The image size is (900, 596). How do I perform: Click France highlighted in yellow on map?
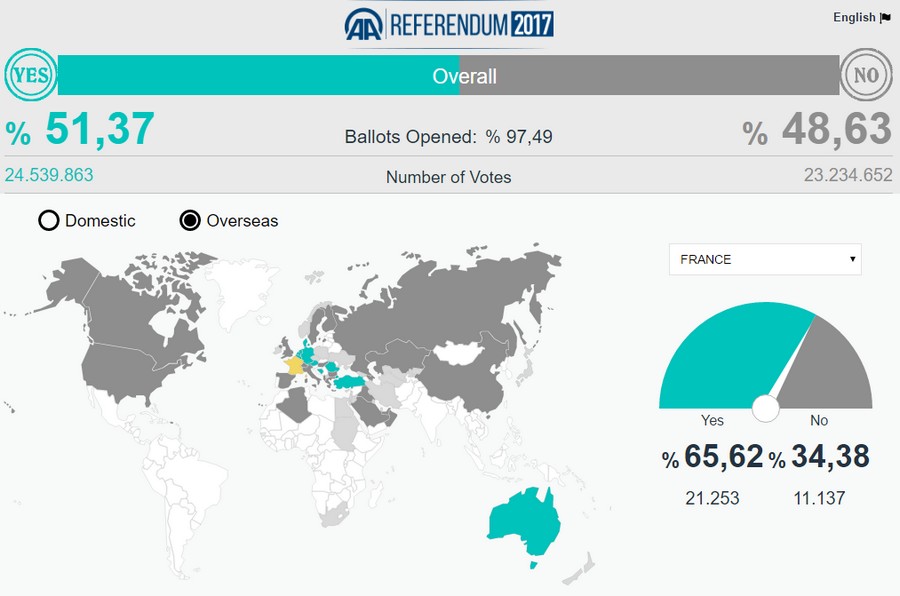click(x=294, y=363)
